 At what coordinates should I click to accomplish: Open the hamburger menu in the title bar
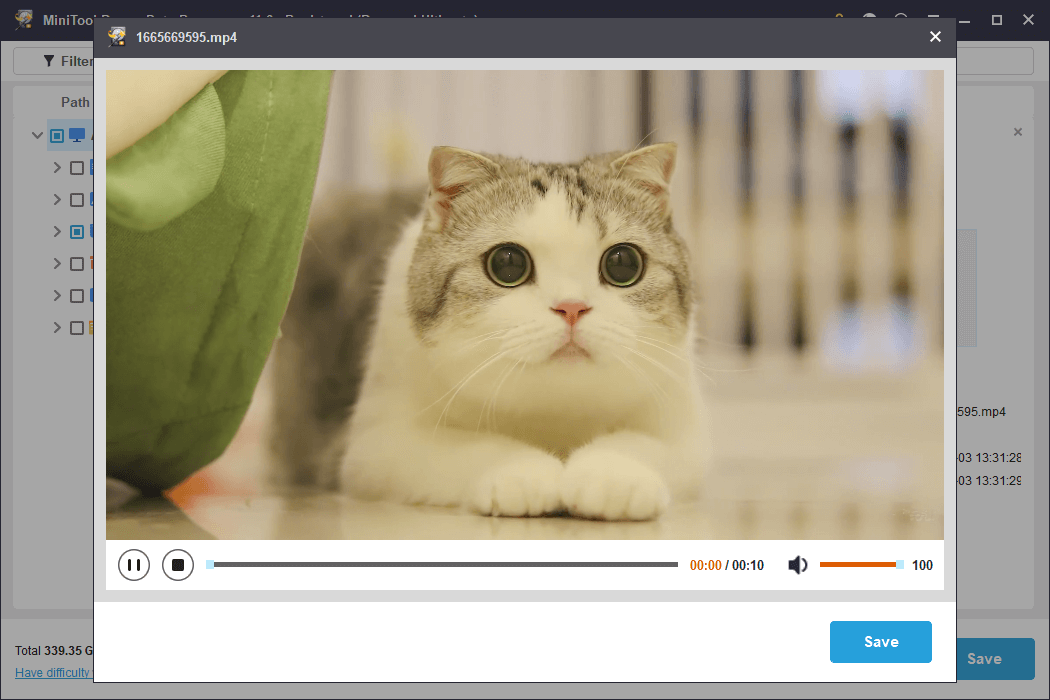point(932,20)
